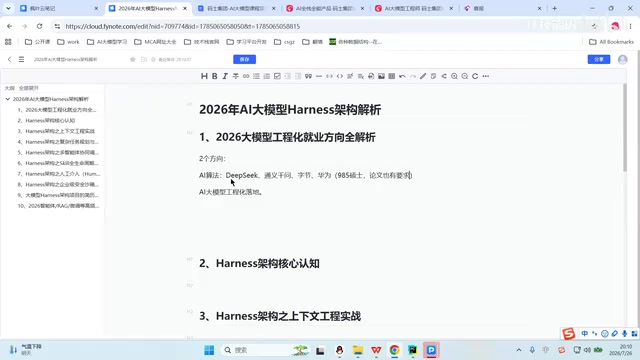
Task: Click the 2个方向 text line
Action: [212, 158]
